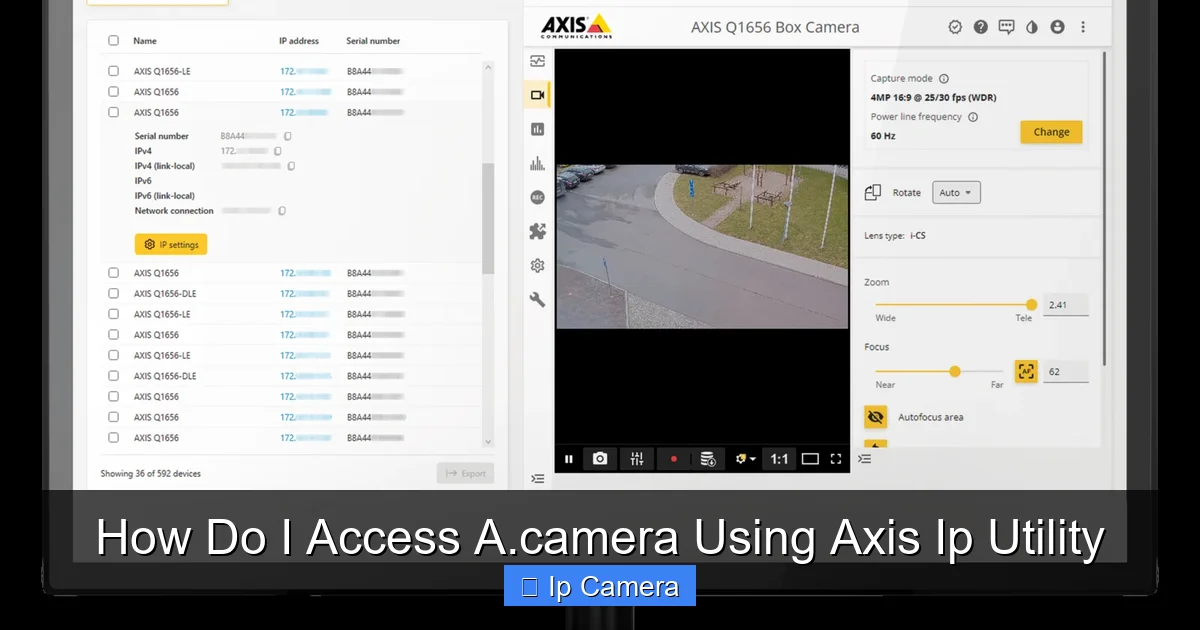Click the Focus slider handle
Viewport: 1200px width, 630px height.
955,371
